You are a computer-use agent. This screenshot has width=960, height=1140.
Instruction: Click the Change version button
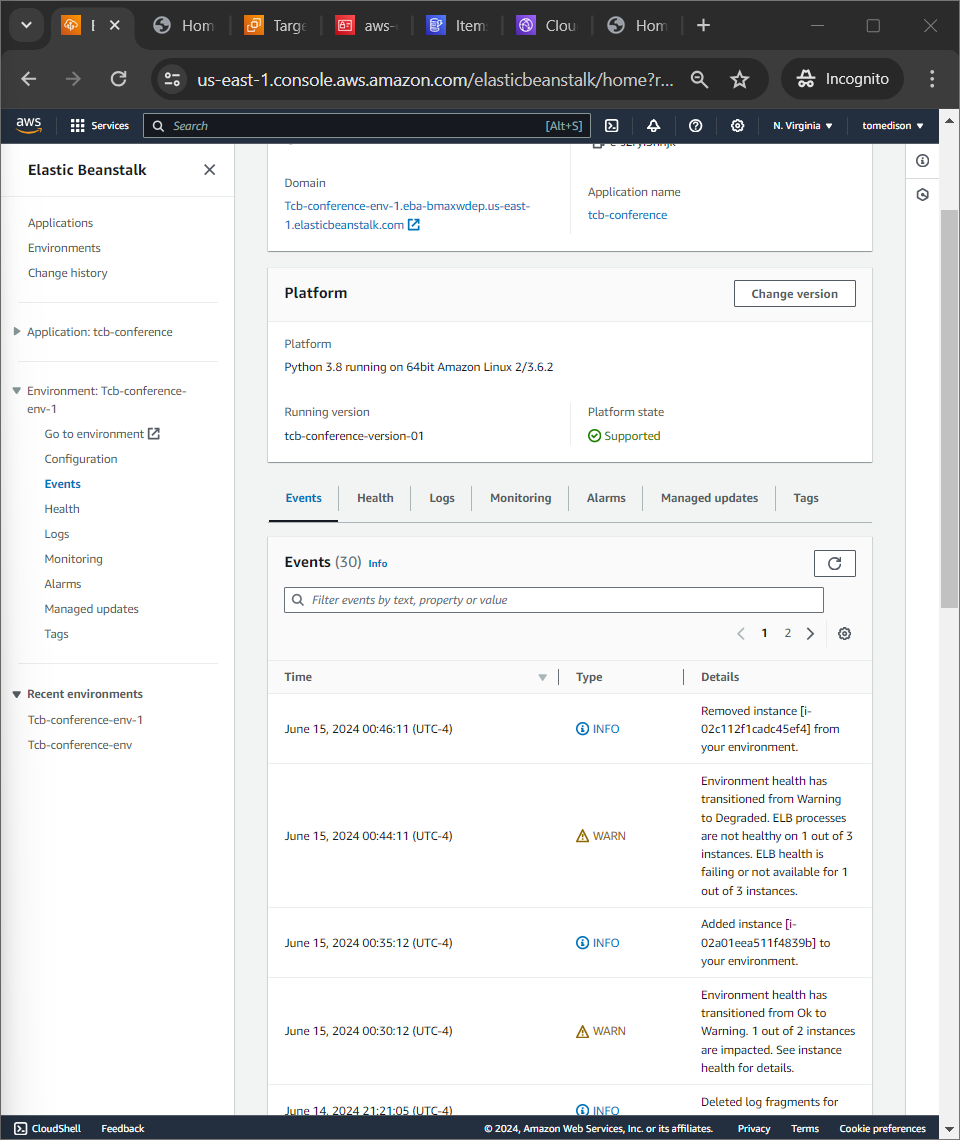pyautogui.click(x=794, y=294)
